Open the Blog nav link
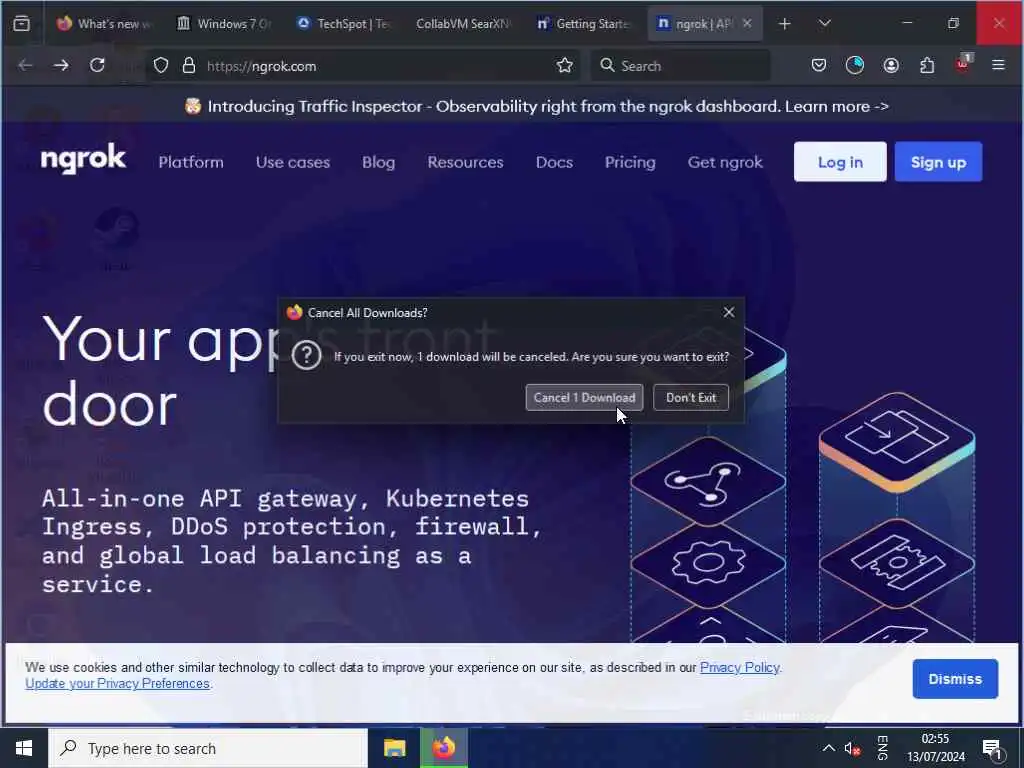The height and width of the screenshot is (768, 1024). [378, 162]
